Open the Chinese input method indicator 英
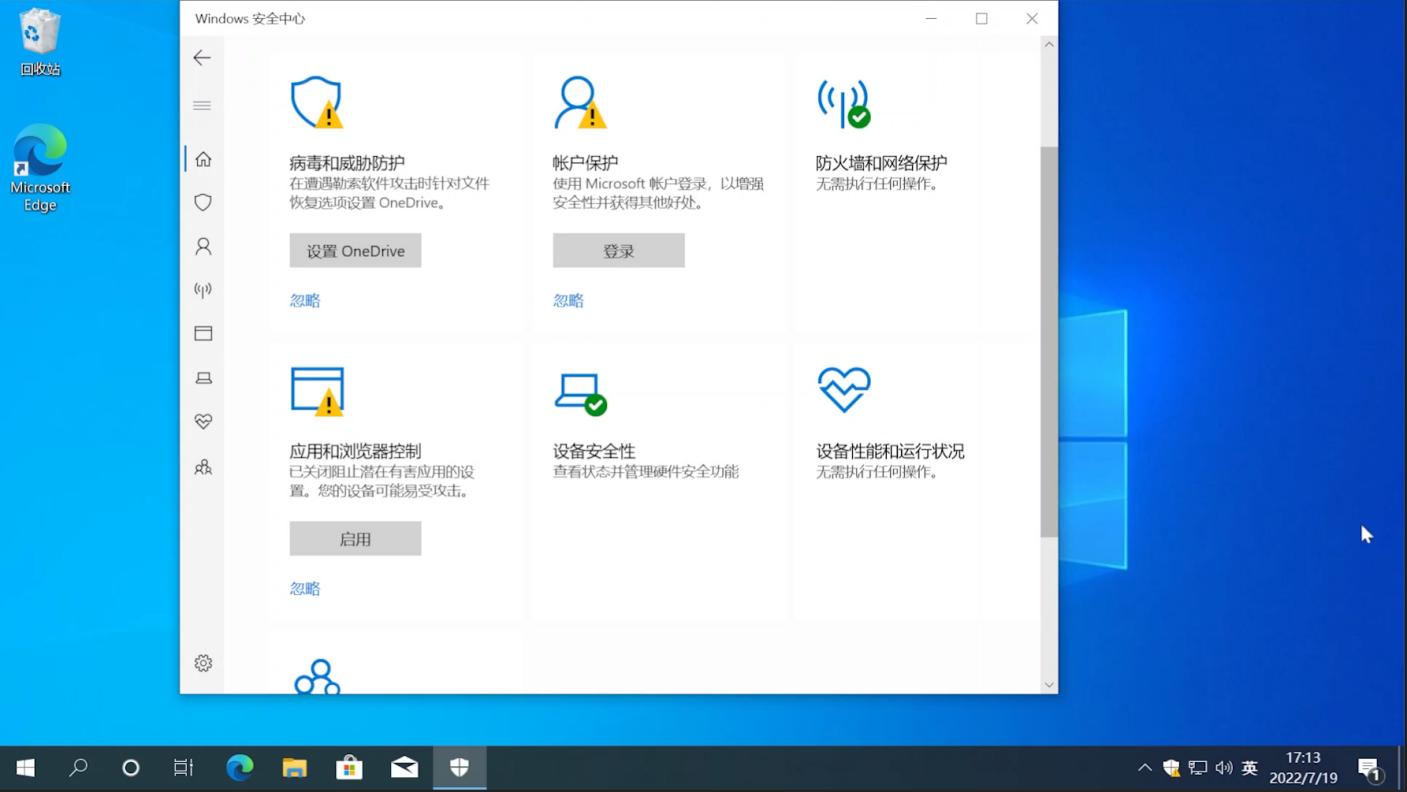The image size is (1407, 792). (x=1249, y=768)
